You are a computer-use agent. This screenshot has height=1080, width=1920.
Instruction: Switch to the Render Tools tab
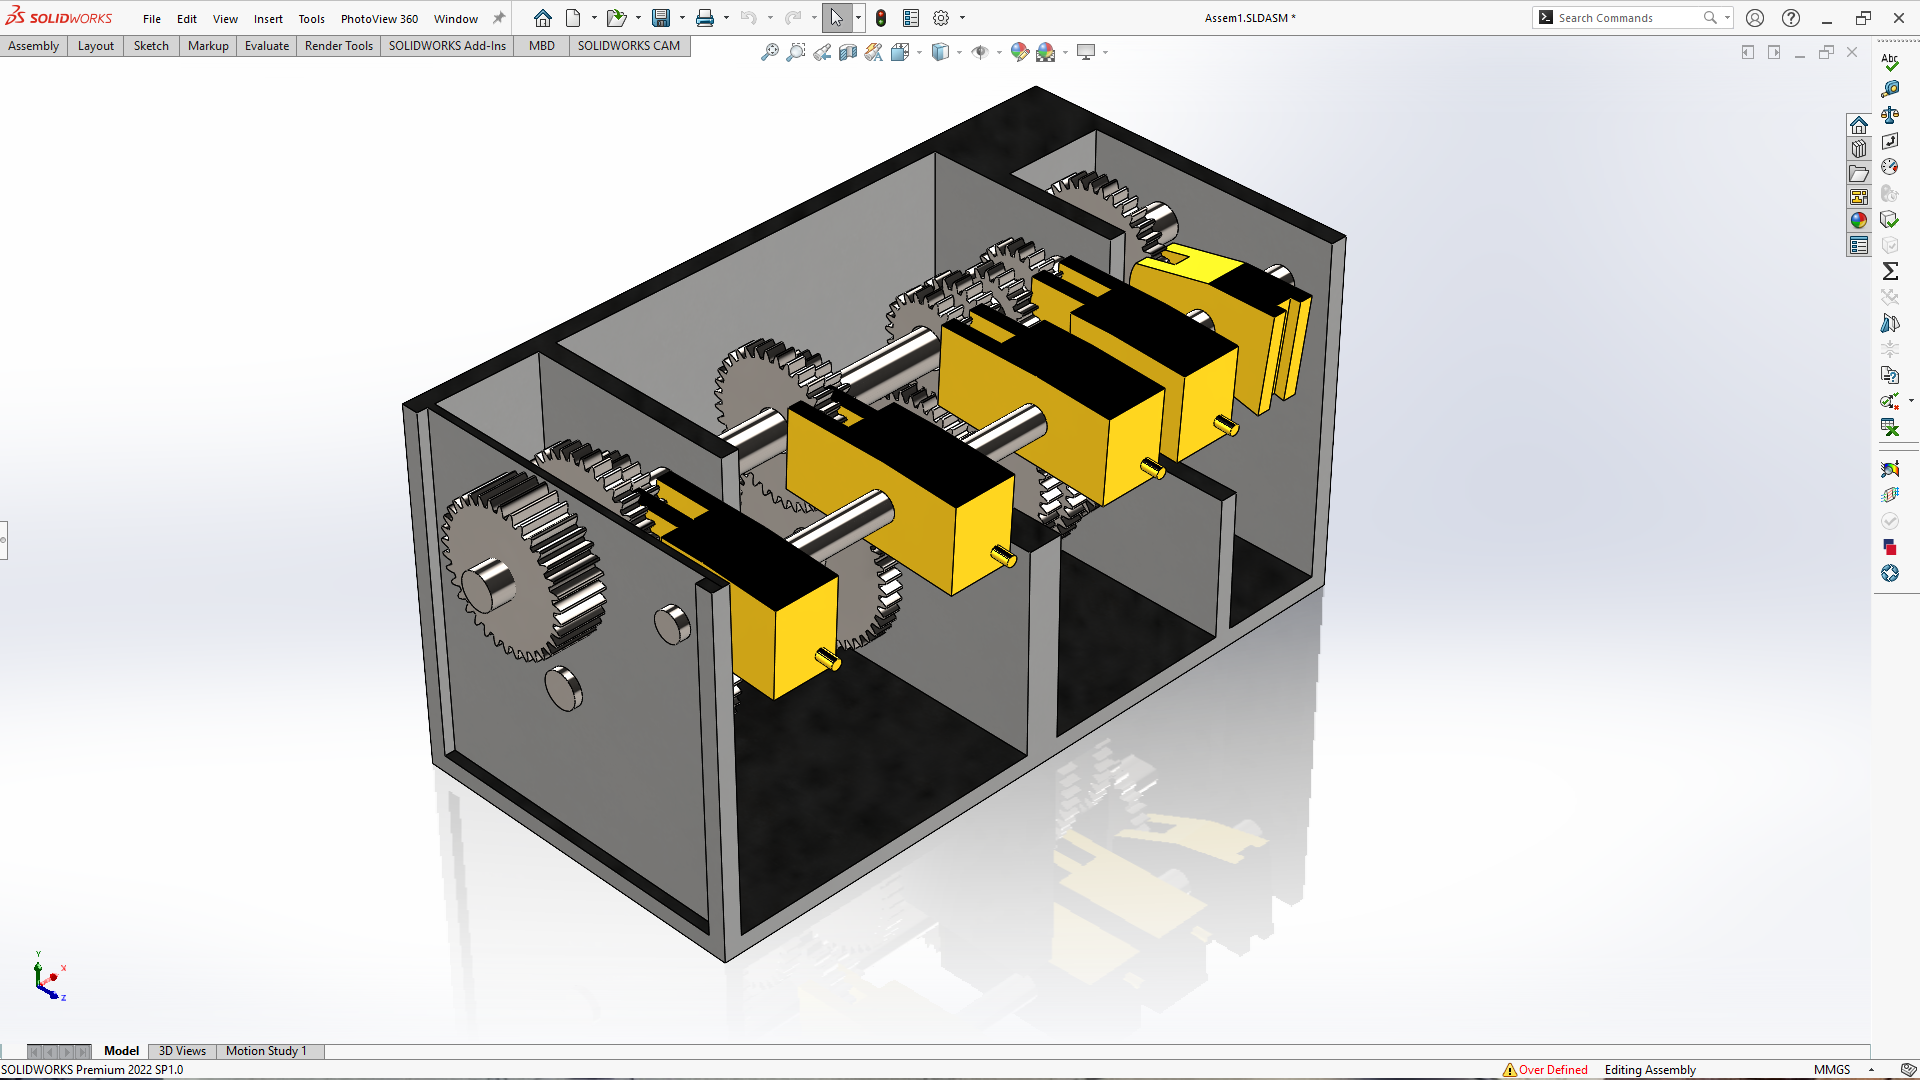point(338,46)
